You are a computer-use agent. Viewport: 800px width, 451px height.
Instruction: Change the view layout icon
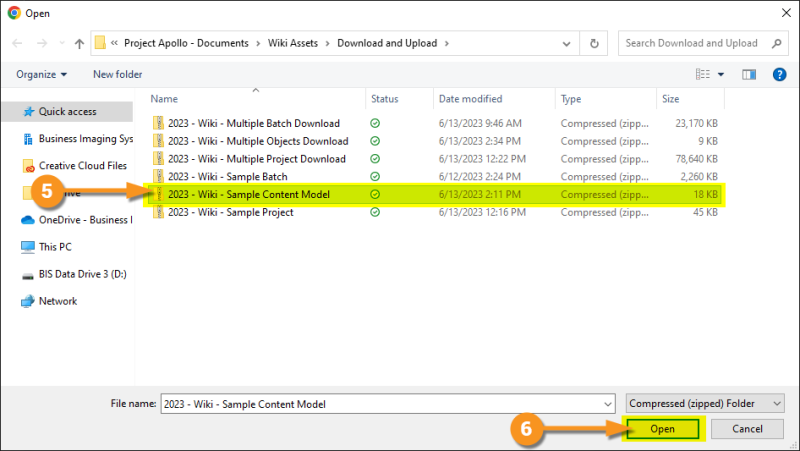(x=703, y=74)
